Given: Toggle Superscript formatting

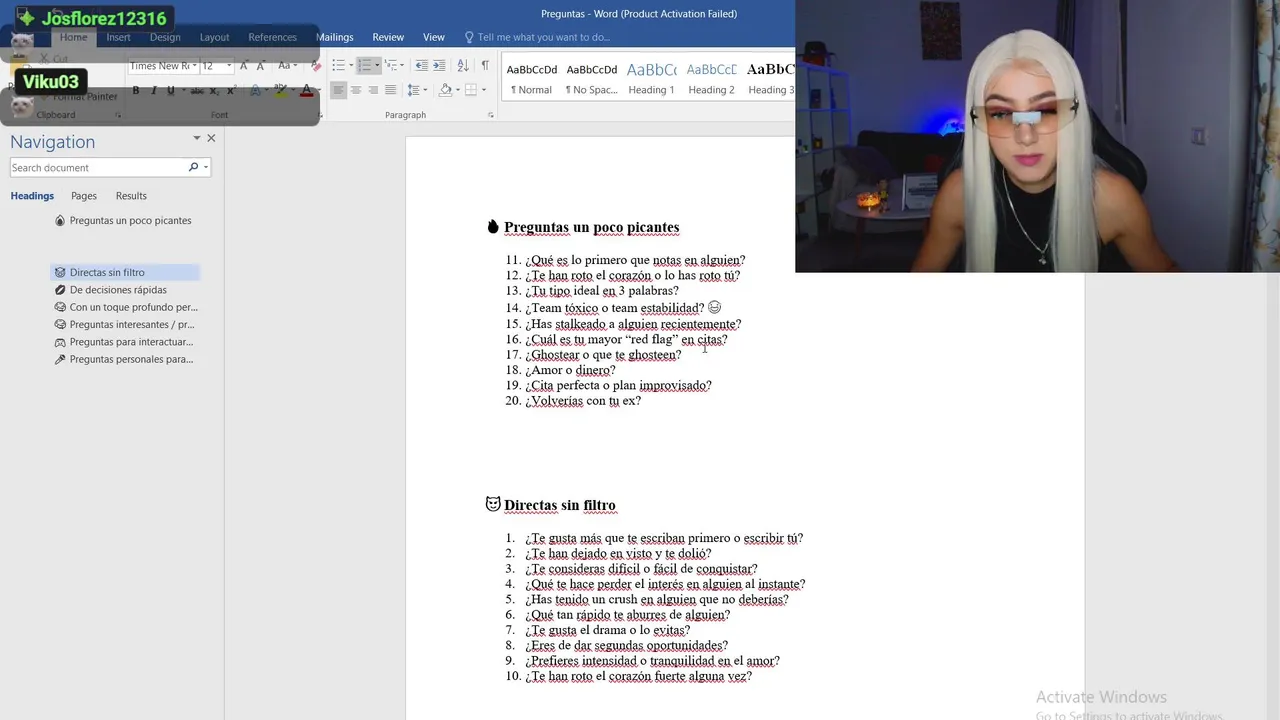Looking at the screenshot, I should click(x=231, y=90).
